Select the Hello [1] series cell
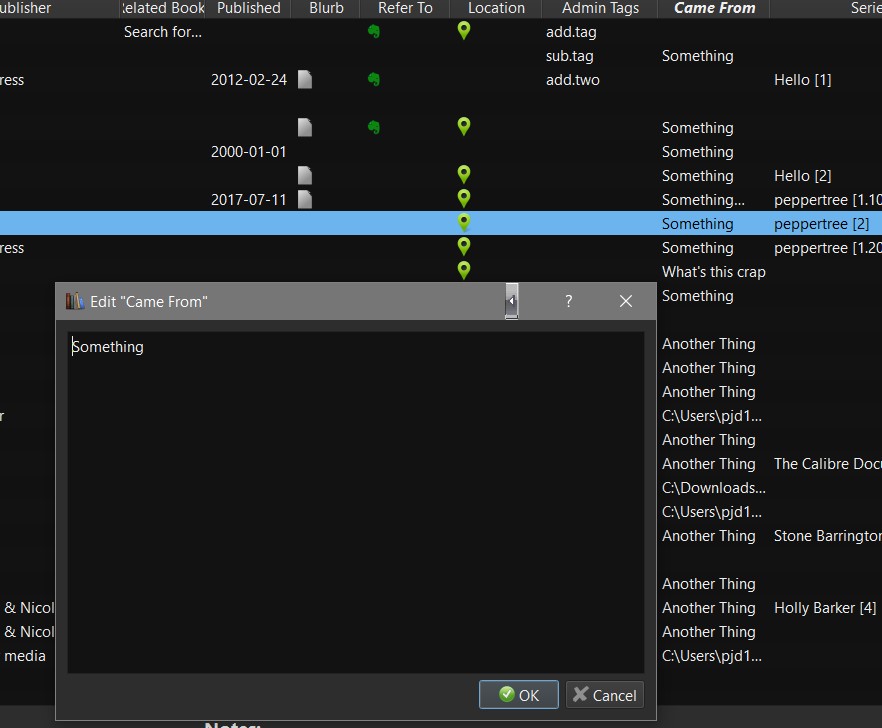The width and height of the screenshot is (882, 728). [x=802, y=80]
